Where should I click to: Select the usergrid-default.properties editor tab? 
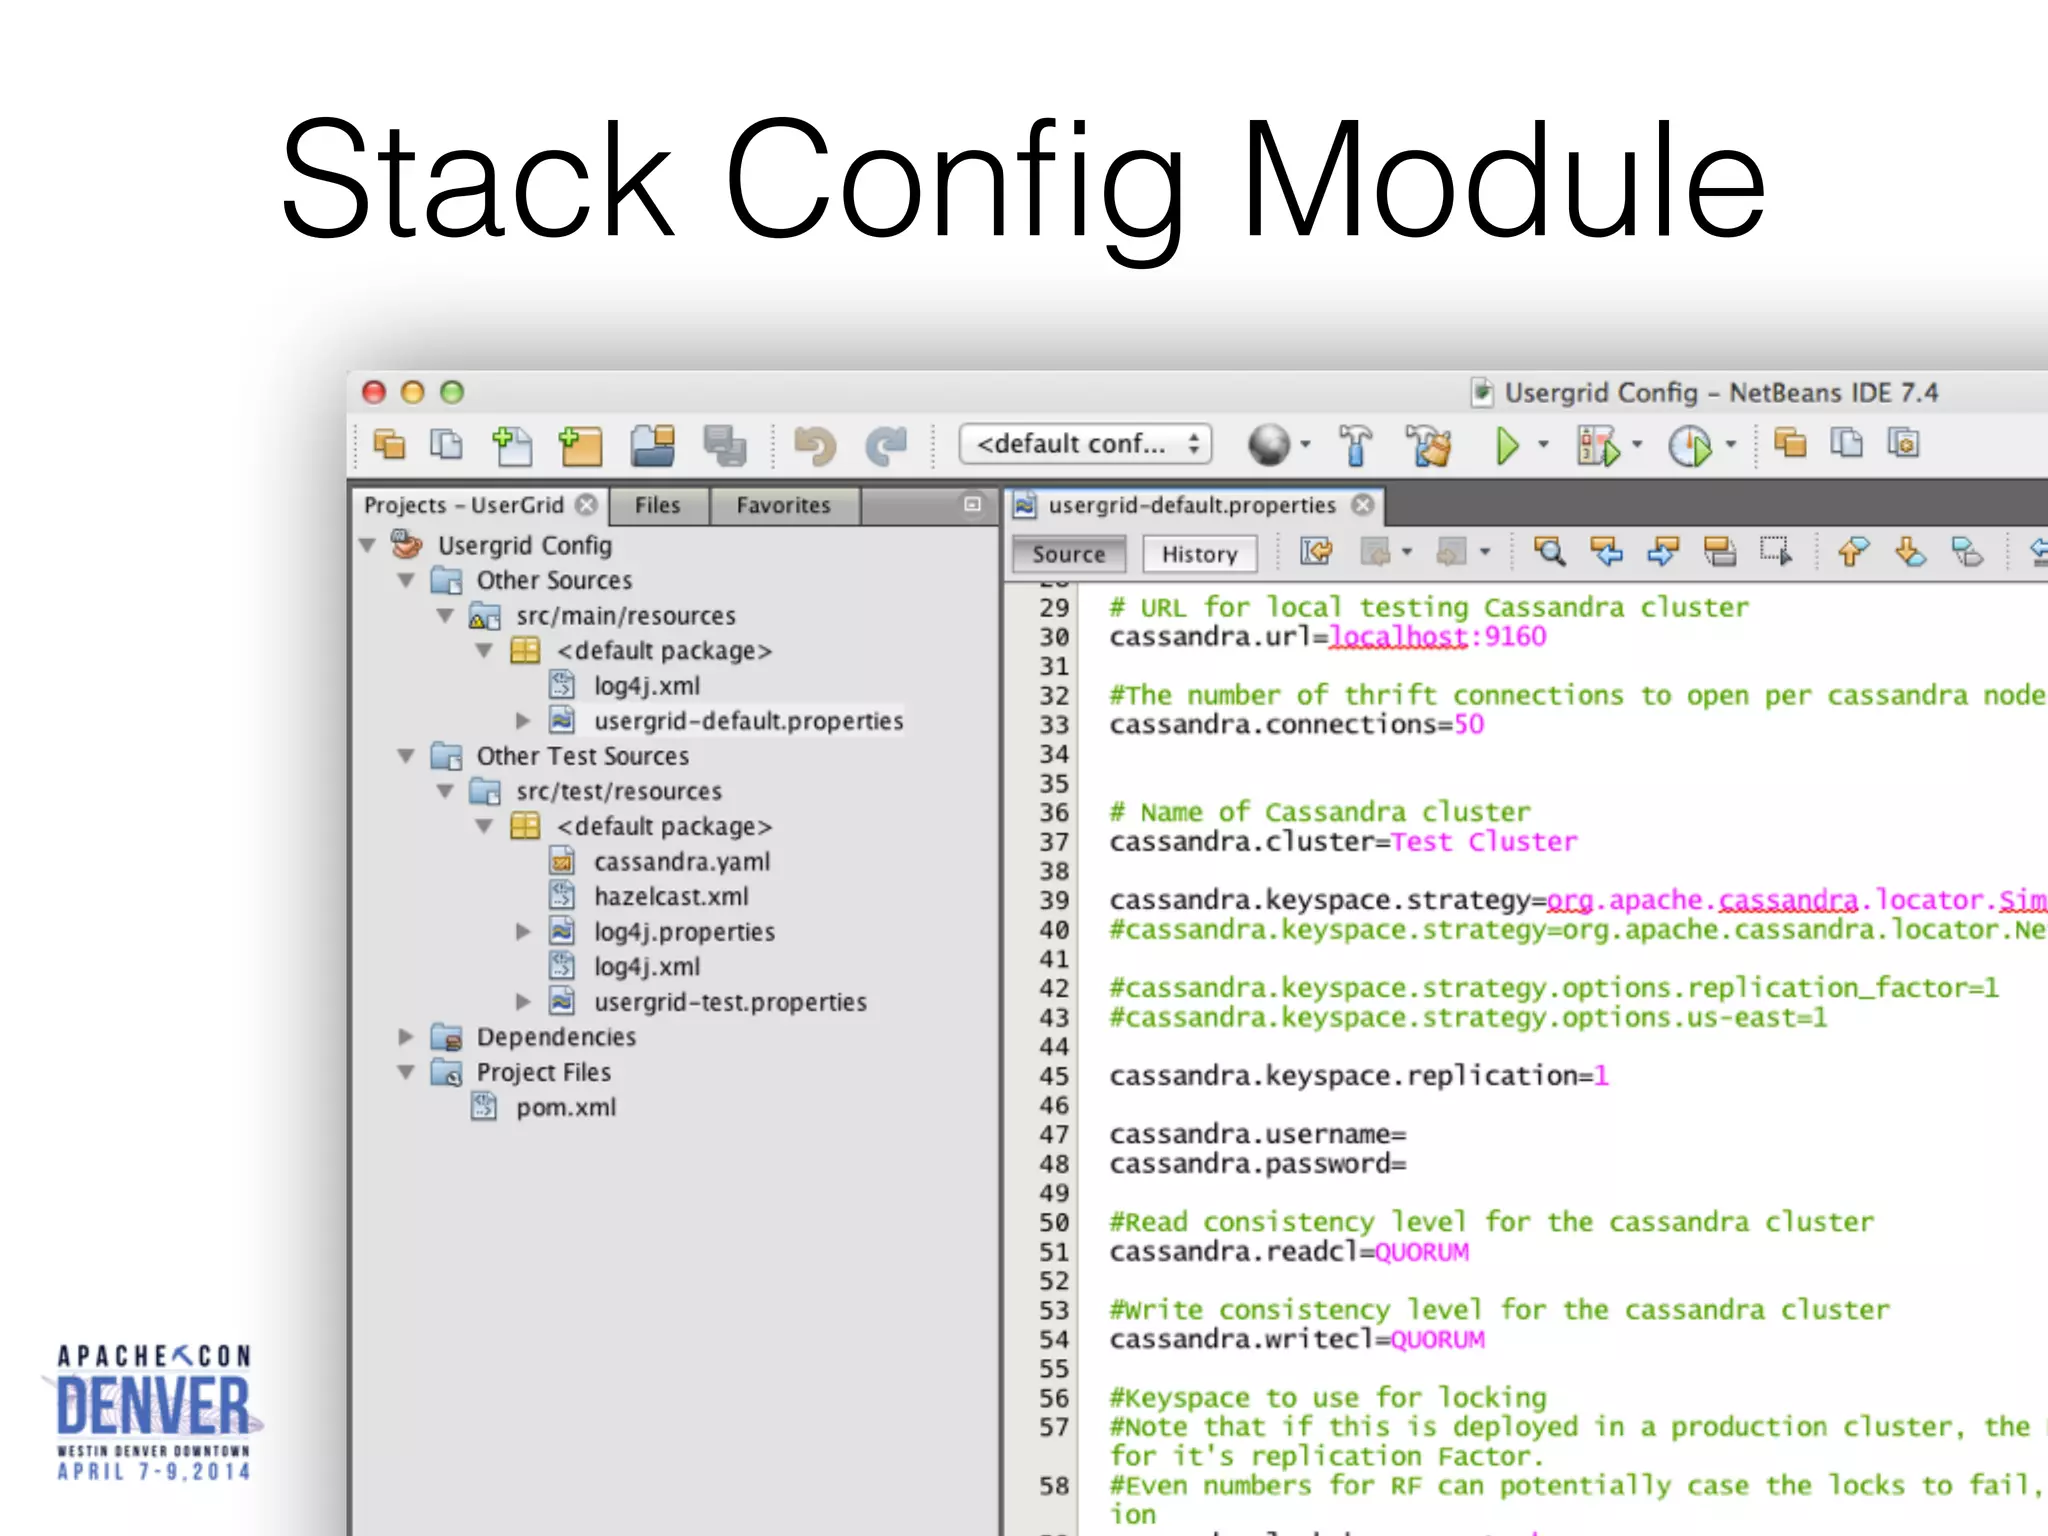click(1192, 506)
